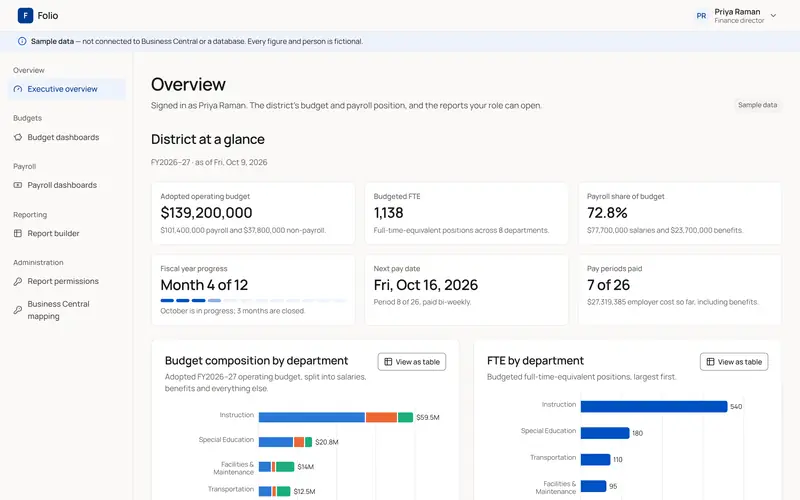
Task: Click the Next pay date card
Action: 466,290
